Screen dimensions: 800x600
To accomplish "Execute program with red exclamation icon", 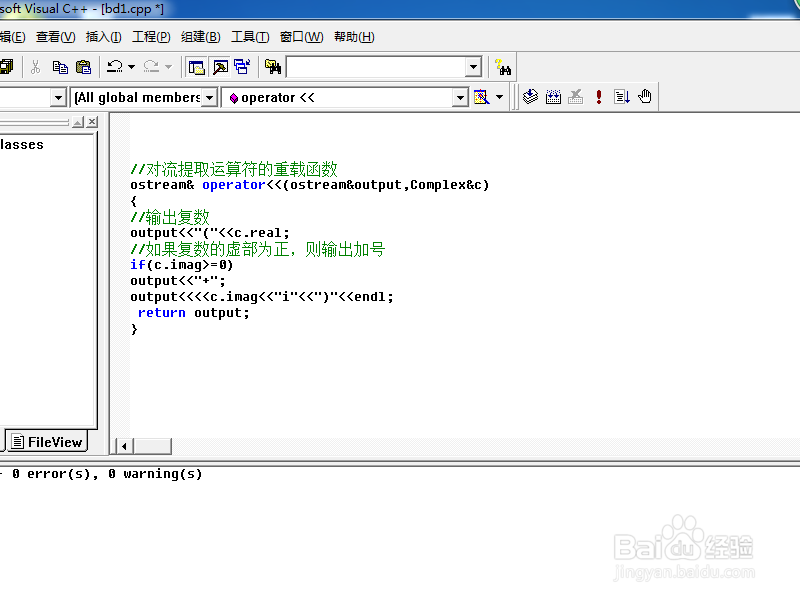I will point(598,96).
